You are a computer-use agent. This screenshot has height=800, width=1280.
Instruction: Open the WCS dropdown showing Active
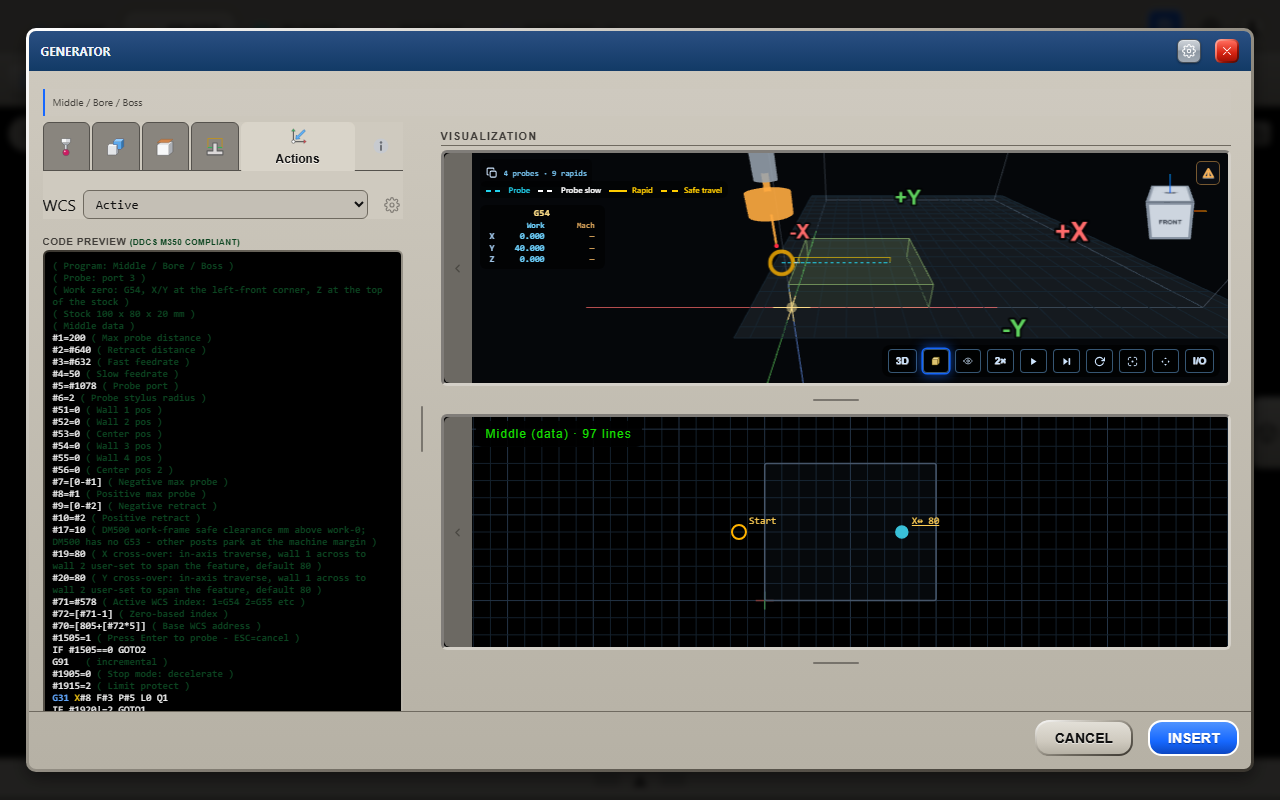[226, 204]
